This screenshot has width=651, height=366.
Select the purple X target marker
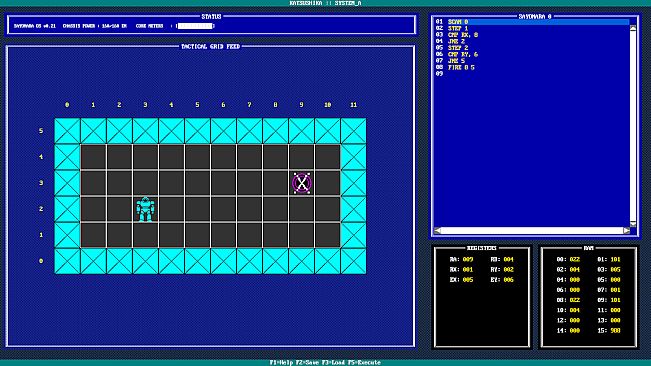coord(302,183)
